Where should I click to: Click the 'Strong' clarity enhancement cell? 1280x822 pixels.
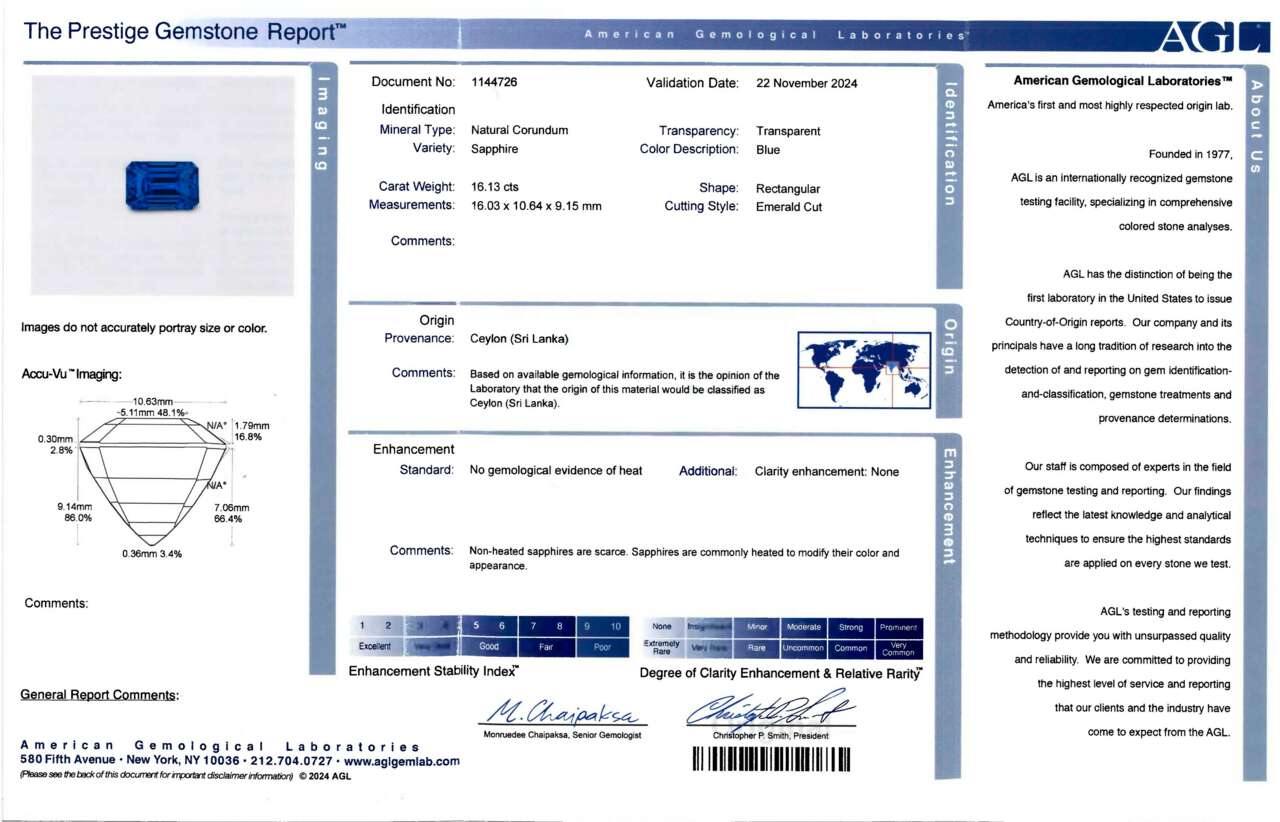pyautogui.click(x=851, y=627)
